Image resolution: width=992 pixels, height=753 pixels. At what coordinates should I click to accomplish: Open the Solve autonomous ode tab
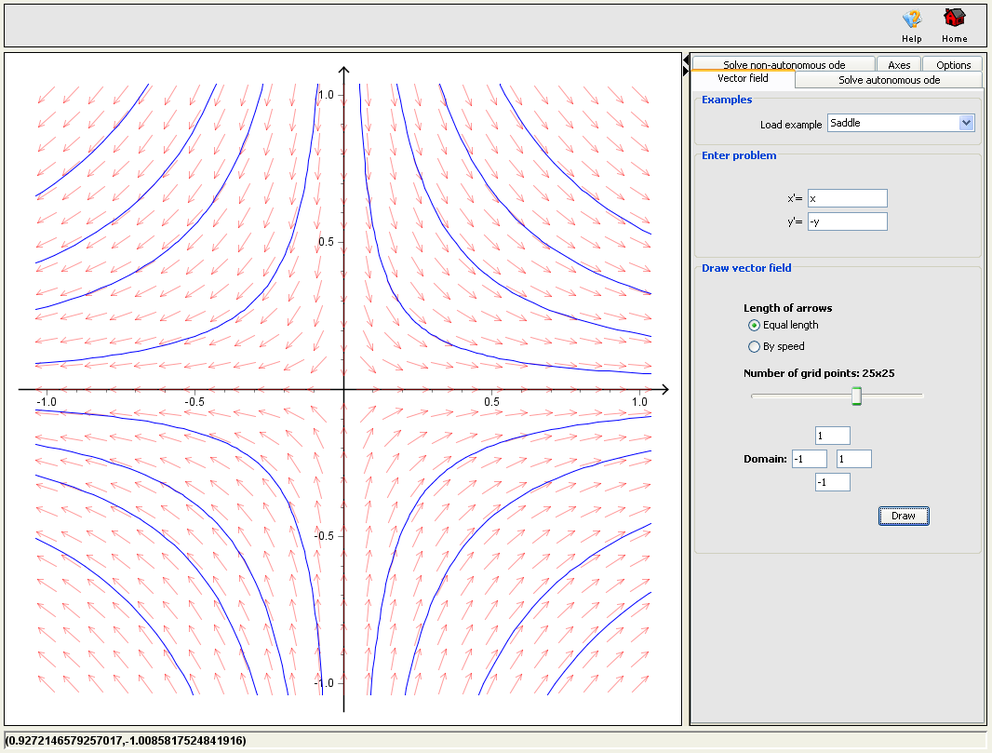(x=888, y=80)
